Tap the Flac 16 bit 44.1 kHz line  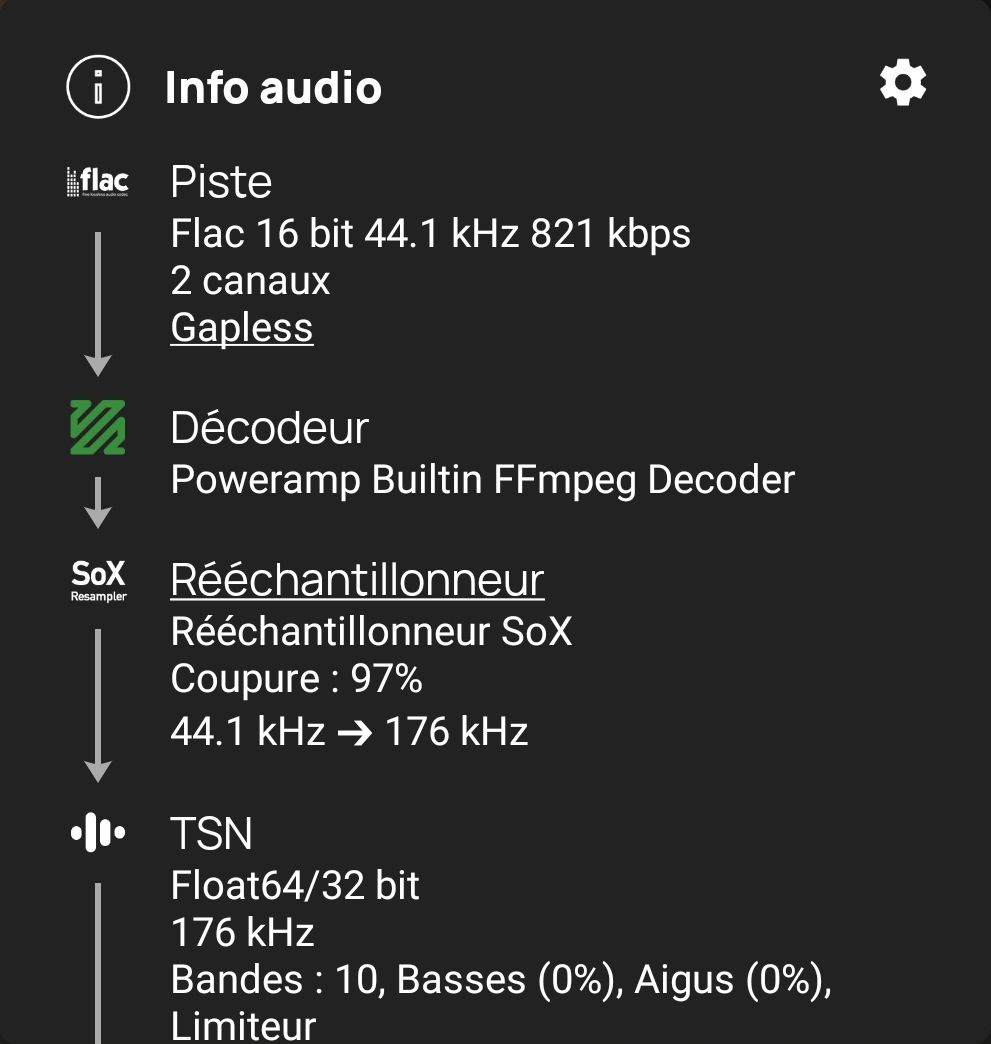coord(430,234)
